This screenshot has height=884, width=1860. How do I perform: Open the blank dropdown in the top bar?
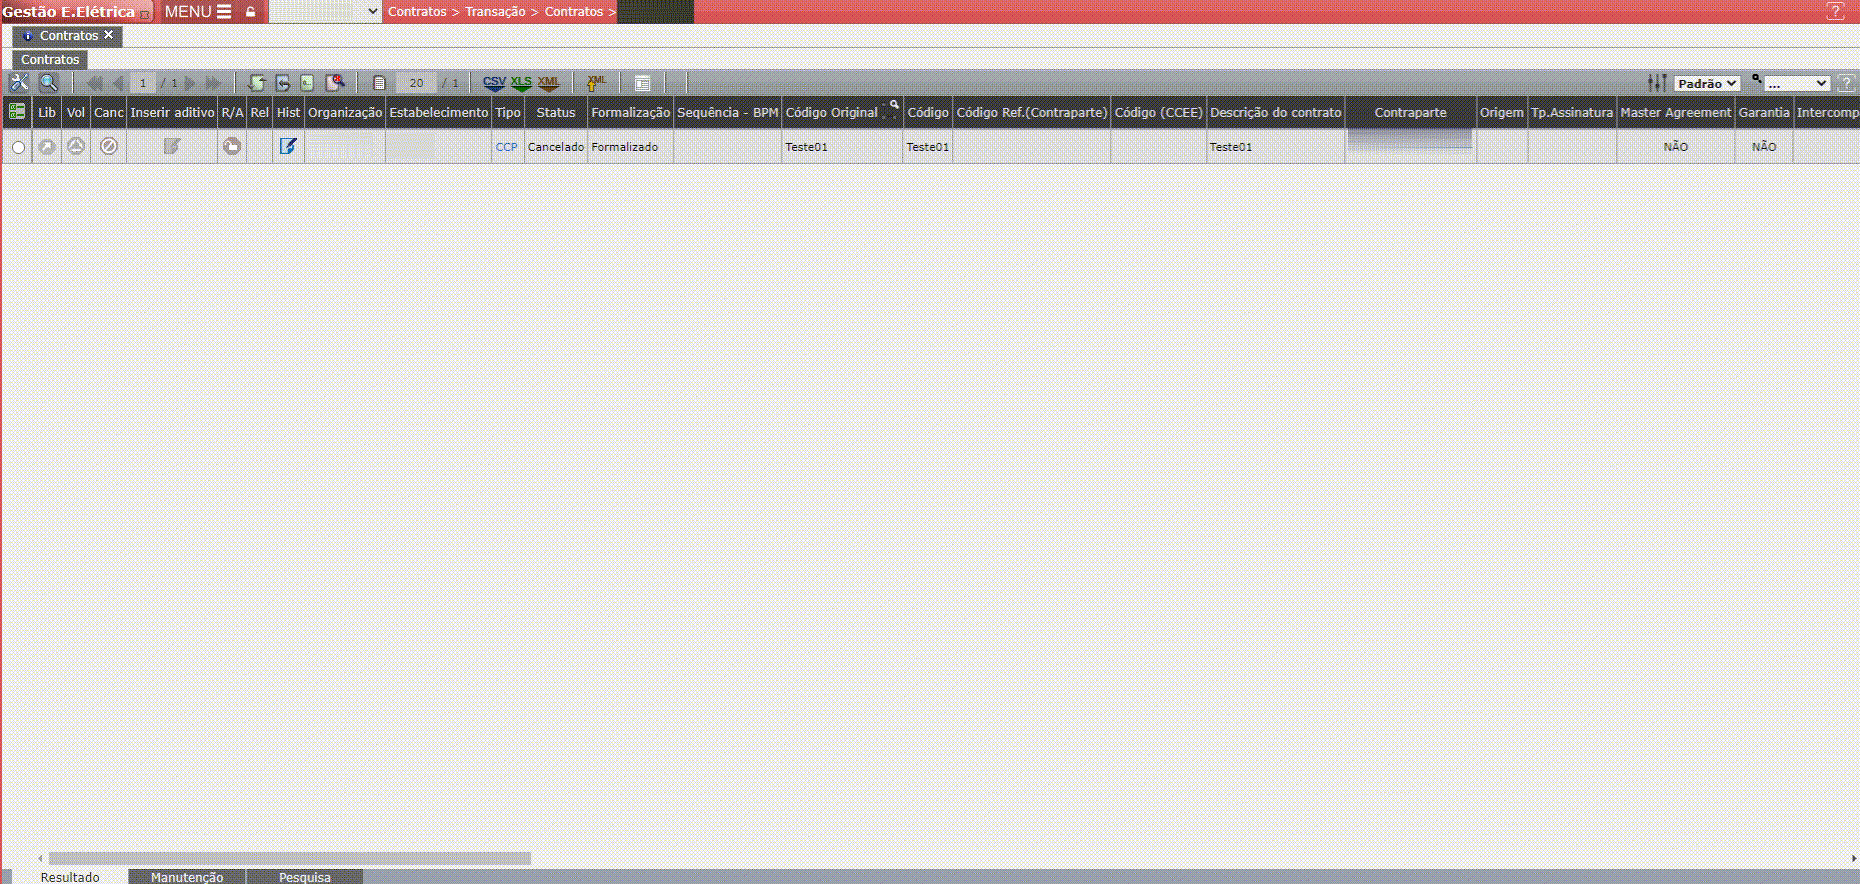pos(325,12)
